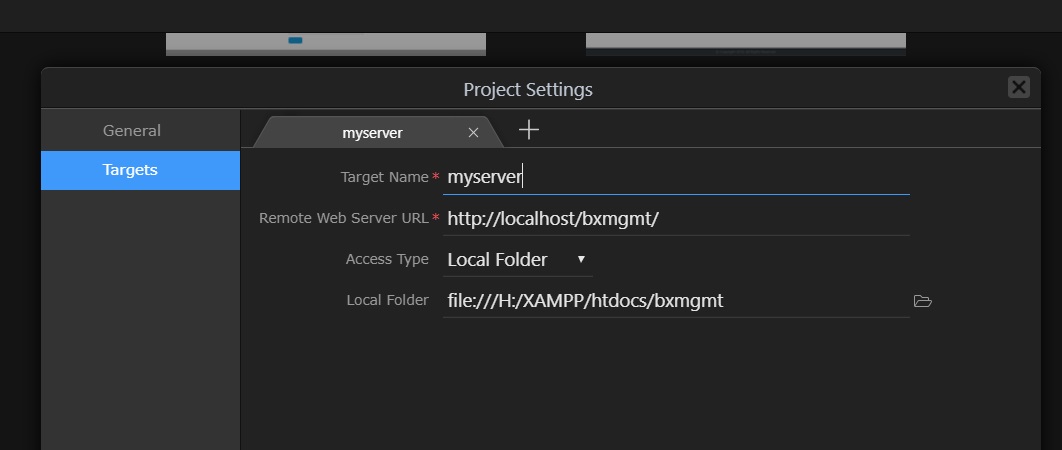The width and height of the screenshot is (1062, 450).
Task: Click the Local Folder label text
Action: point(387,300)
